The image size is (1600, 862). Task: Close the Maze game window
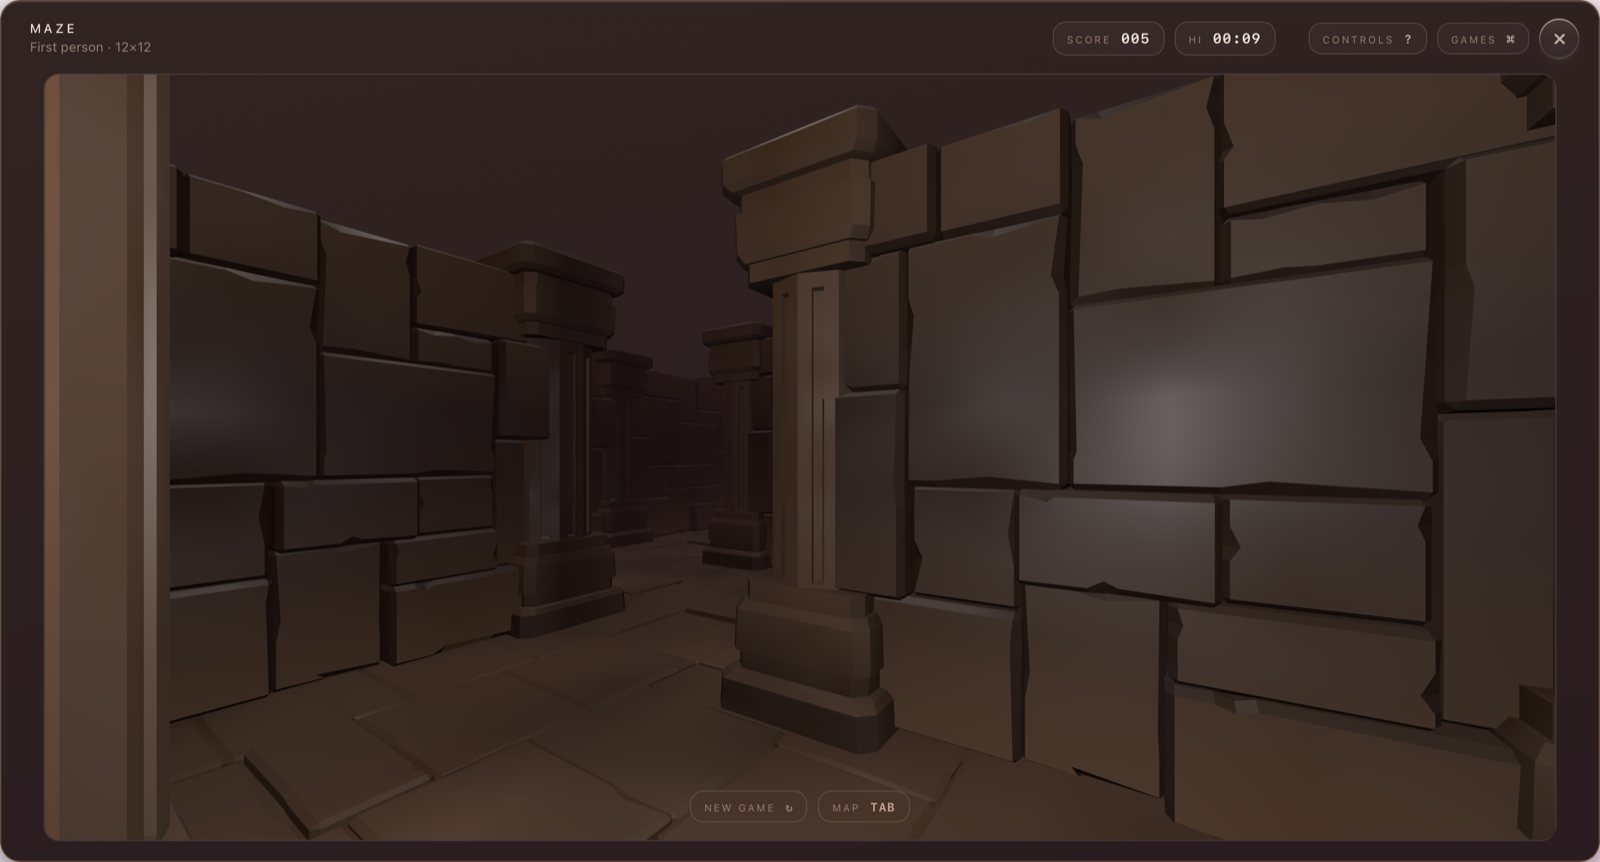coord(1559,39)
